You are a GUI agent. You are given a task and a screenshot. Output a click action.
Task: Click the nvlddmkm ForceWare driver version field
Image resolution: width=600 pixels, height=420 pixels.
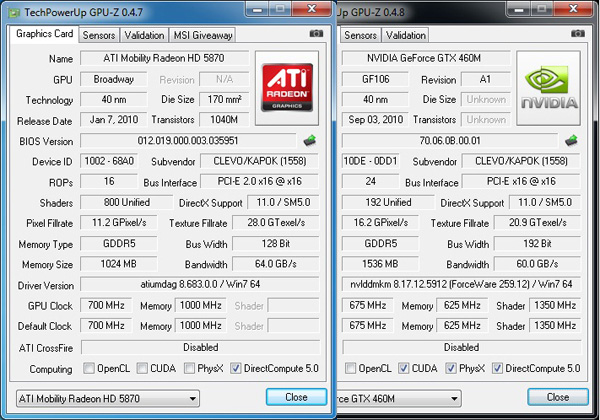coord(461,284)
